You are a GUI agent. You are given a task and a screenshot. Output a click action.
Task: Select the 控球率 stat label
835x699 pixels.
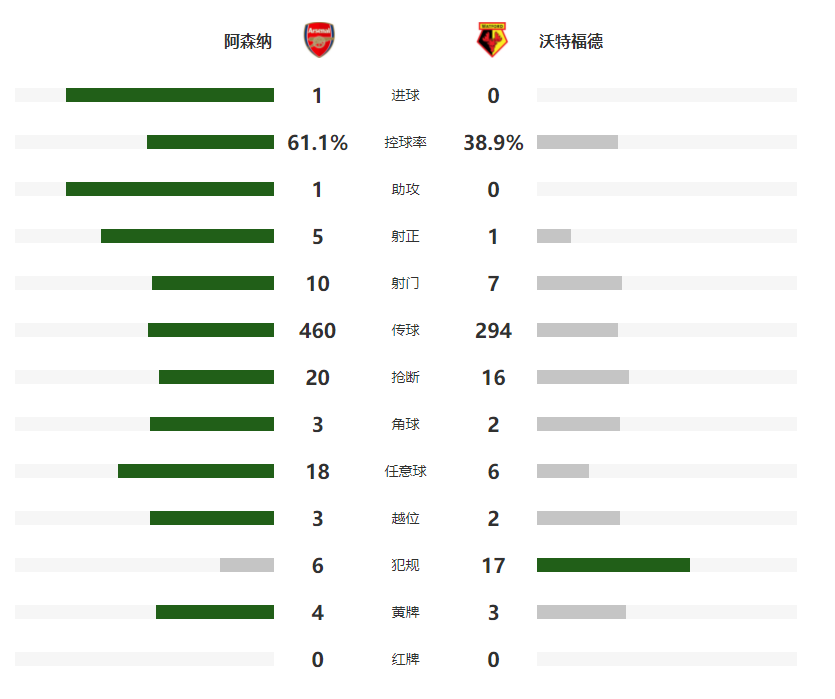tap(405, 142)
